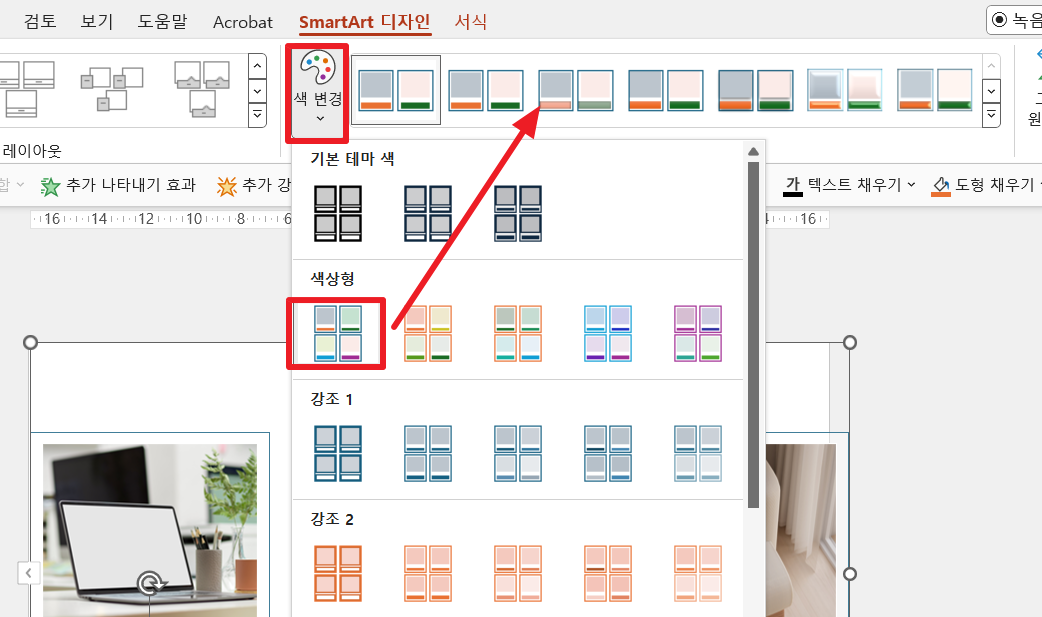This screenshot has height=617, width=1042.
Task: Open the 보기 ribbon tab
Action: tap(97, 21)
